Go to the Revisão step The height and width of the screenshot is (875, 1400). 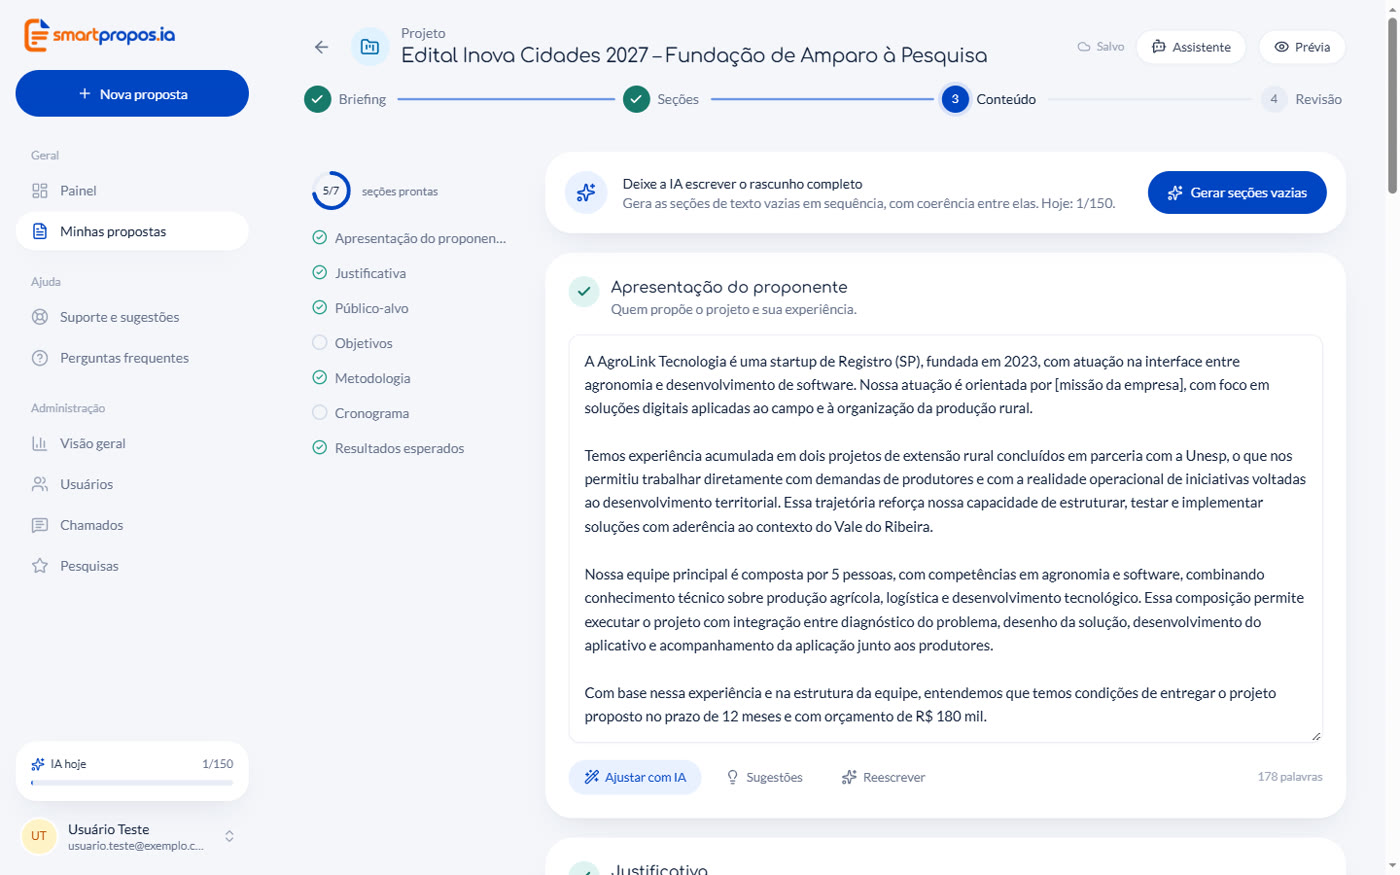[1301, 99]
